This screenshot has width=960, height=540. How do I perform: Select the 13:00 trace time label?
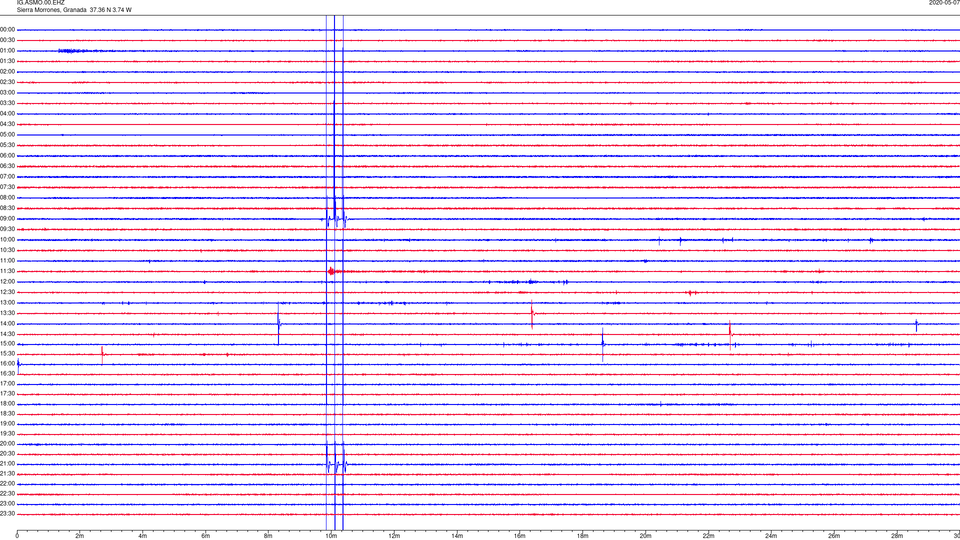pyautogui.click(x=7, y=302)
